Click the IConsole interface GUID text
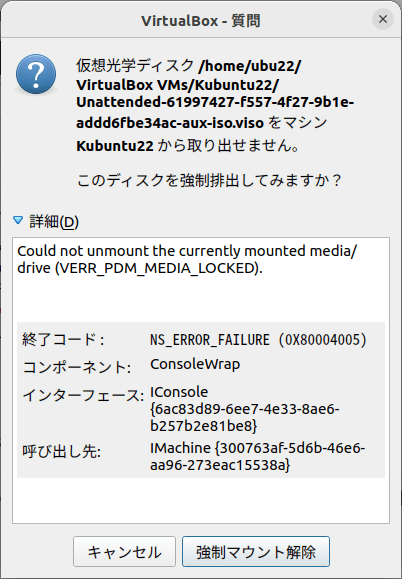The width and height of the screenshot is (402, 579). 245,409
